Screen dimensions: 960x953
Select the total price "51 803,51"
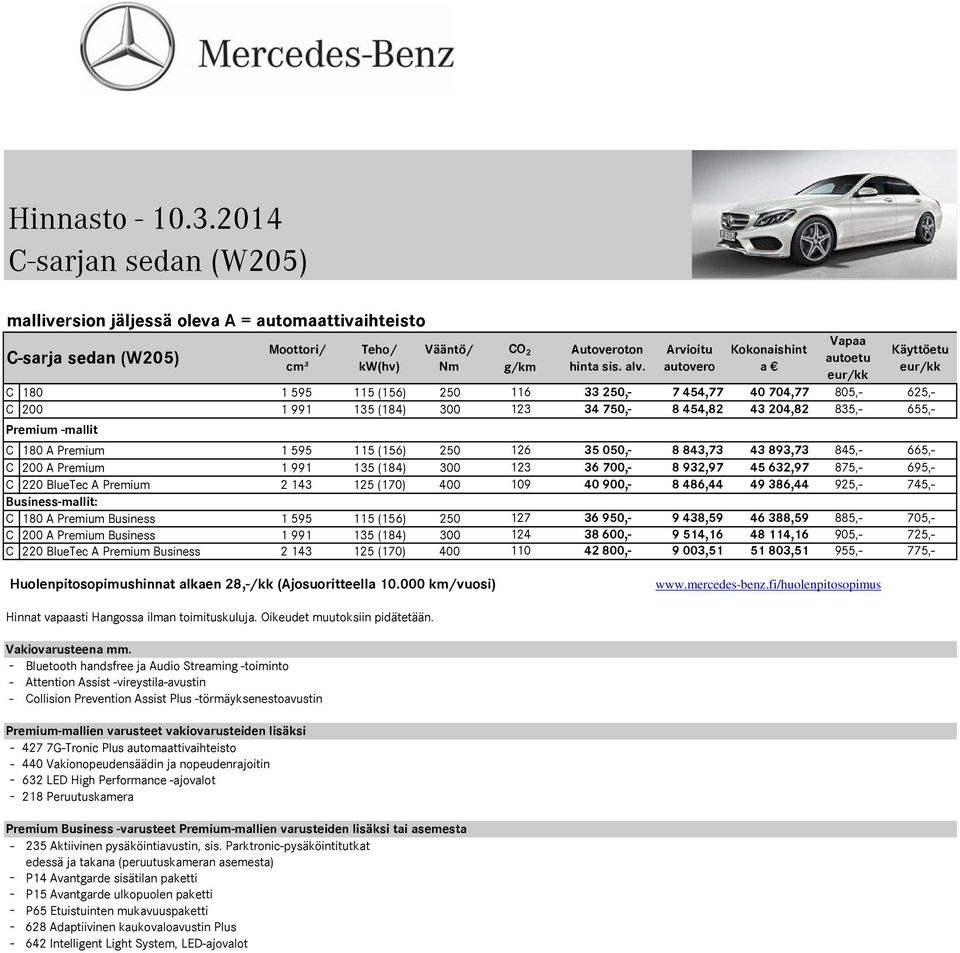point(779,551)
